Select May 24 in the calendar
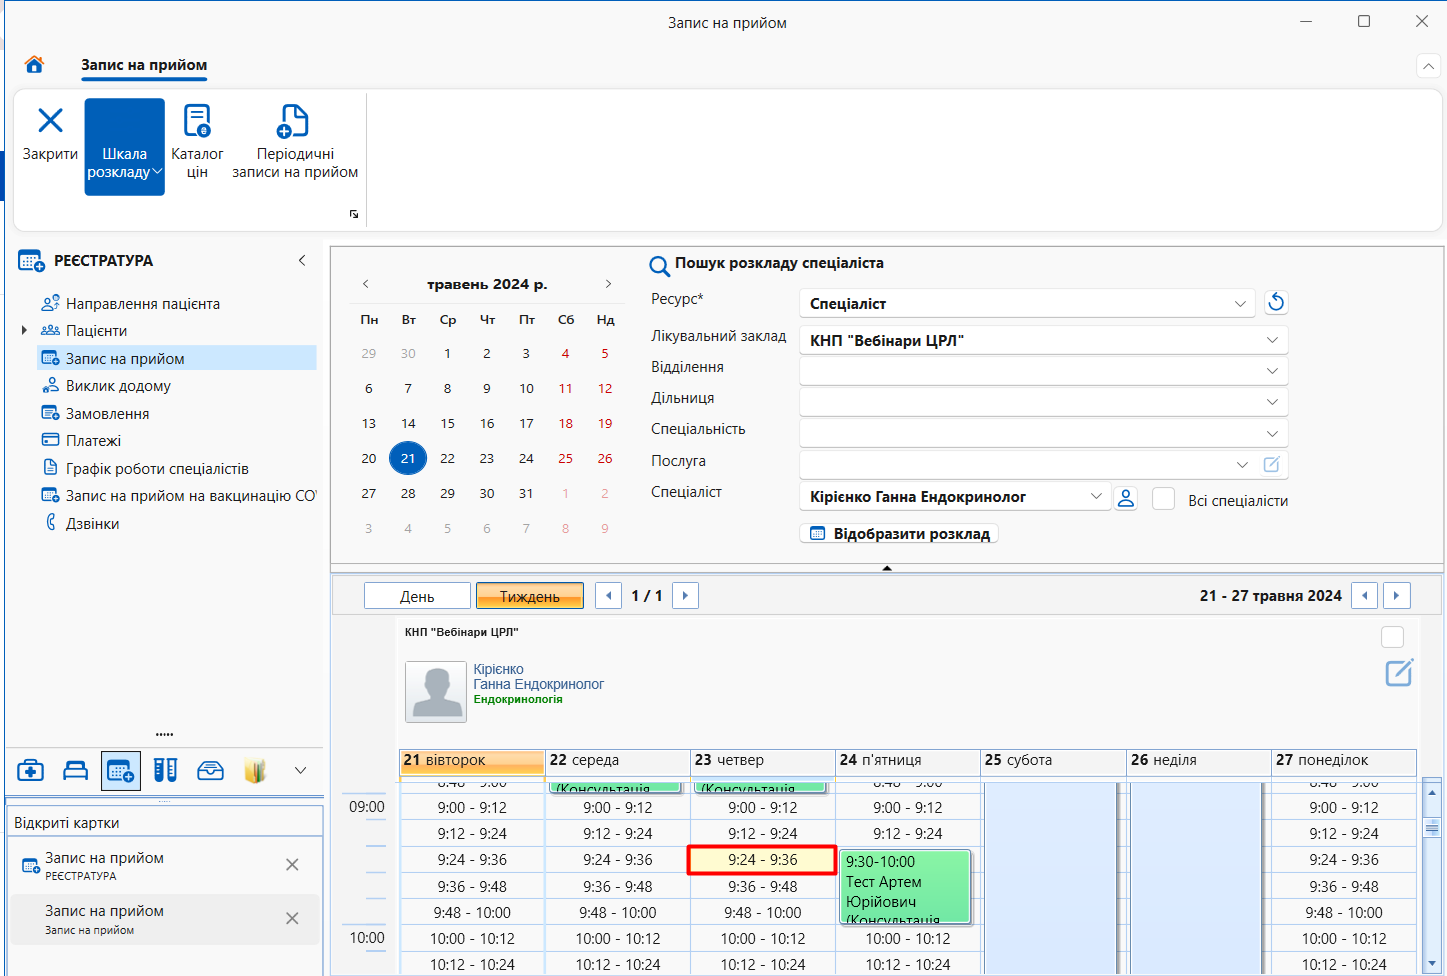The height and width of the screenshot is (976, 1447). point(526,458)
